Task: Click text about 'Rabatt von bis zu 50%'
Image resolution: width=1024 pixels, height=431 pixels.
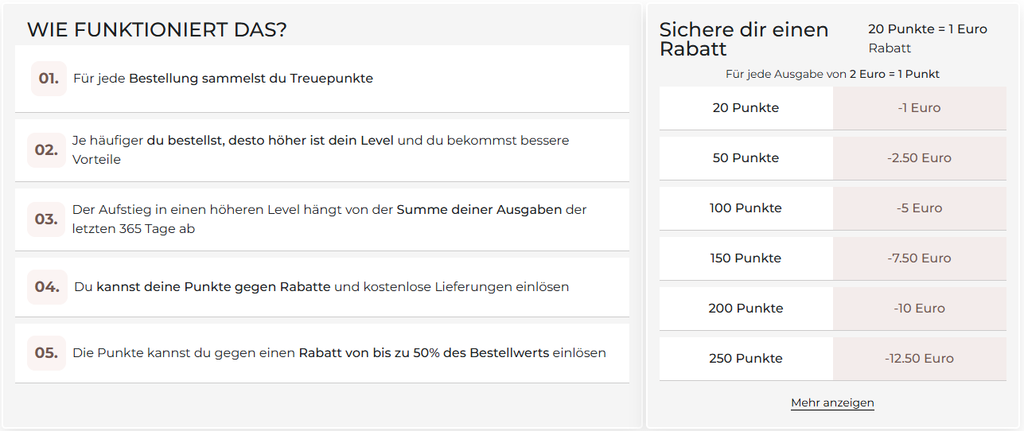Action: click(x=339, y=353)
